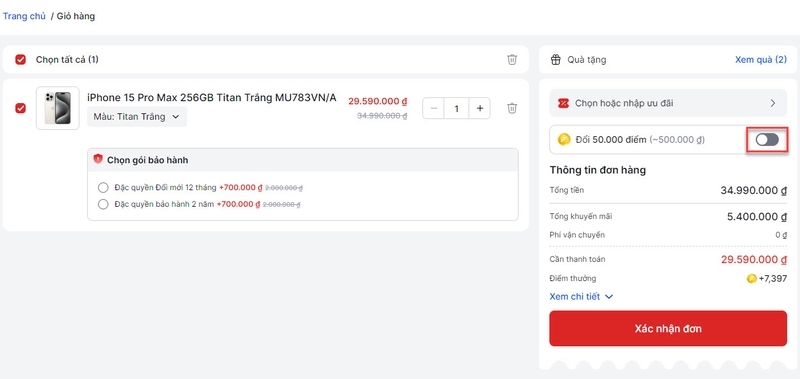The width and height of the screenshot is (800, 379).
Task: Click the struck-through price 34.990.000 ₫
Action: click(x=382, y=116)
